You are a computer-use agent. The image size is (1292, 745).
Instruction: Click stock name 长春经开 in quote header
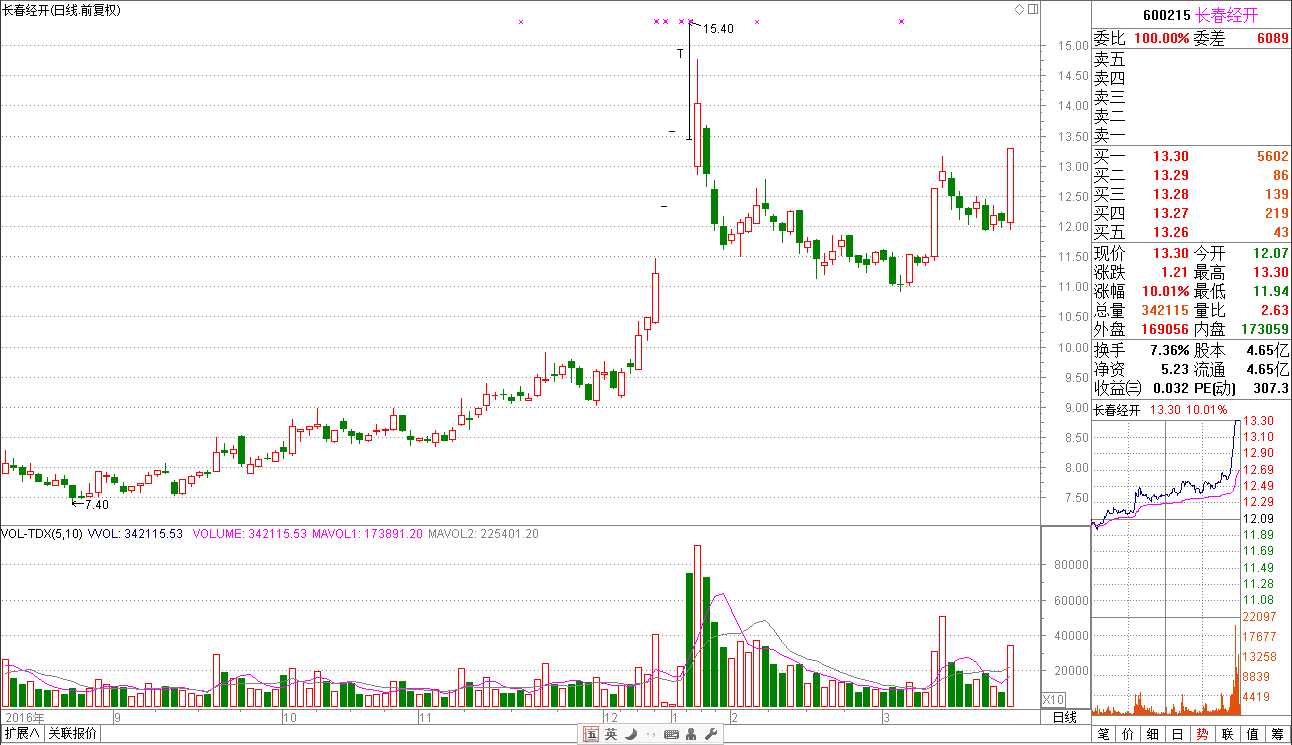coord(1228,16)
